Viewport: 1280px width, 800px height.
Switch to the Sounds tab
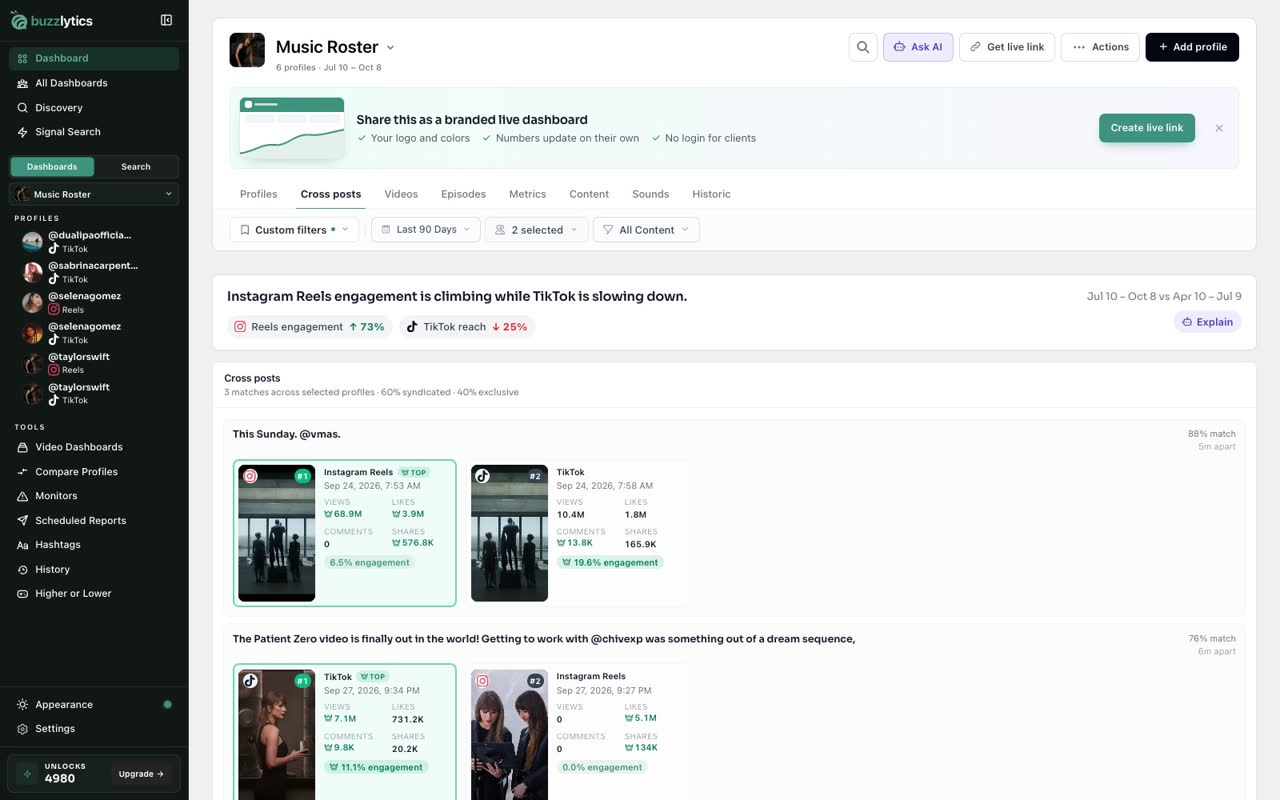650,194
